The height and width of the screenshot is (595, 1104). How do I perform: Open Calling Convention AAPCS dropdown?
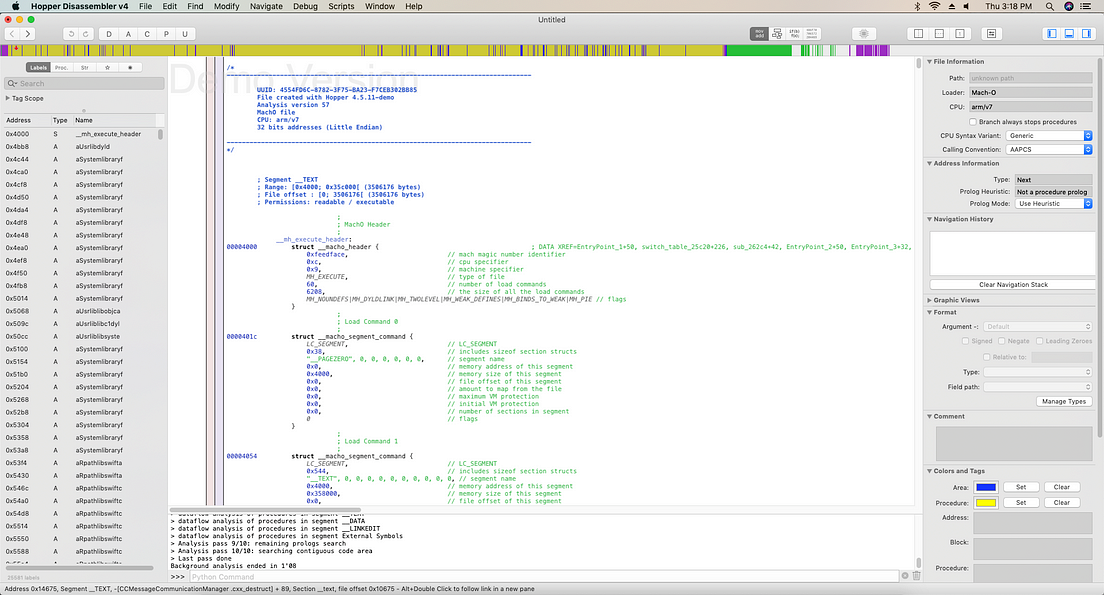1048,149
